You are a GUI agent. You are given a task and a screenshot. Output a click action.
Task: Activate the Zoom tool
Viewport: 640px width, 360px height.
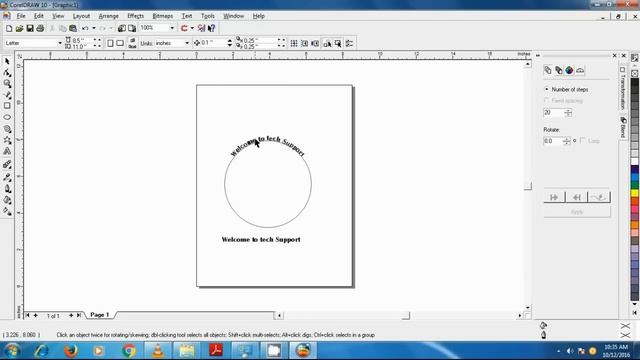click(7, 84)
